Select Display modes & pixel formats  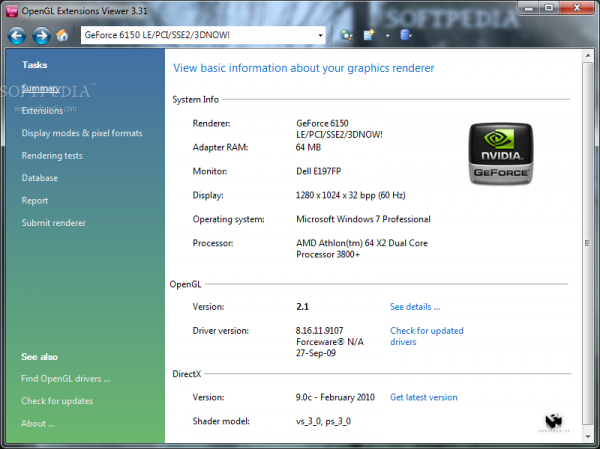[x=82, y=133]
